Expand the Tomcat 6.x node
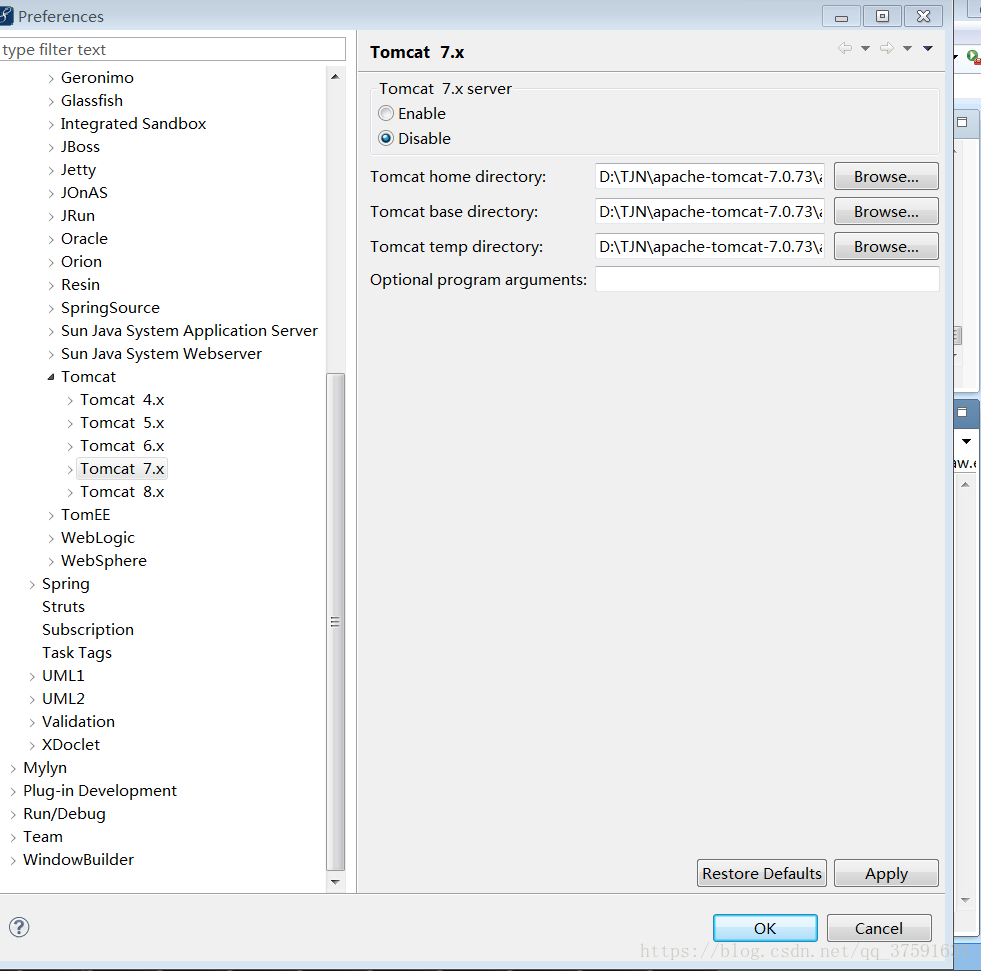 tap(70, 447)
